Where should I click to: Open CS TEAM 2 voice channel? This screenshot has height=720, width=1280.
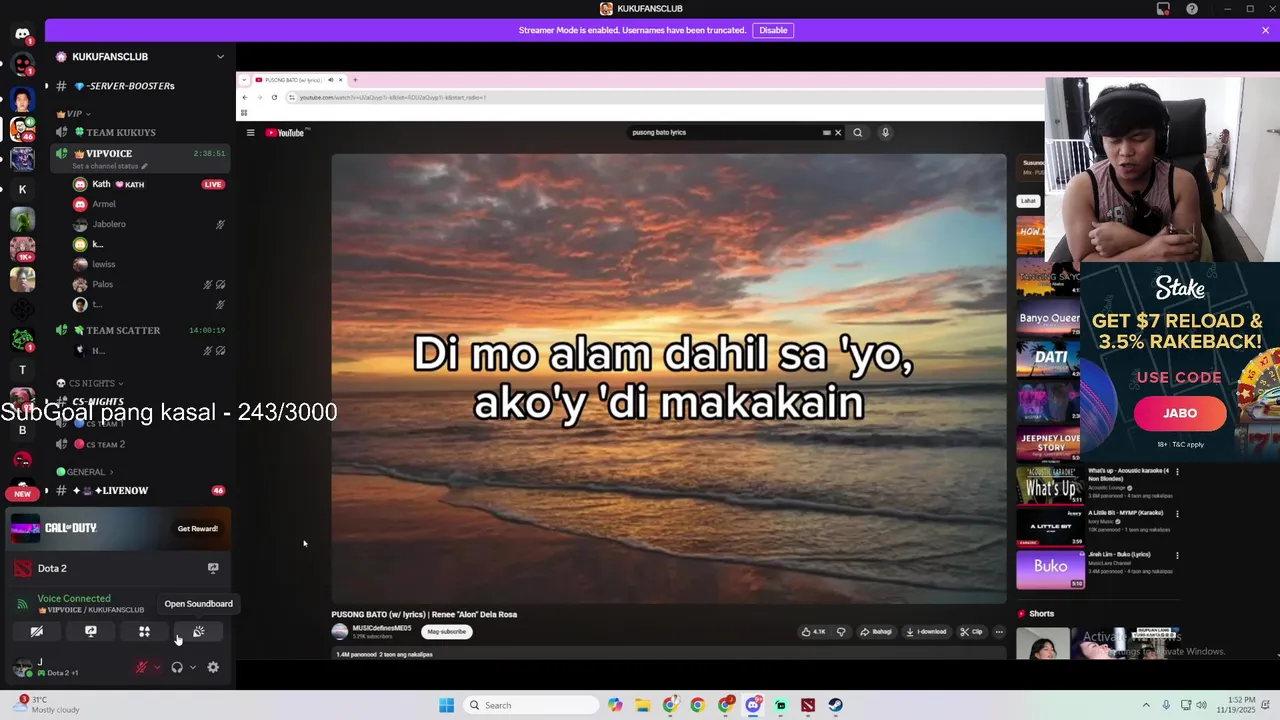[140, 444]
